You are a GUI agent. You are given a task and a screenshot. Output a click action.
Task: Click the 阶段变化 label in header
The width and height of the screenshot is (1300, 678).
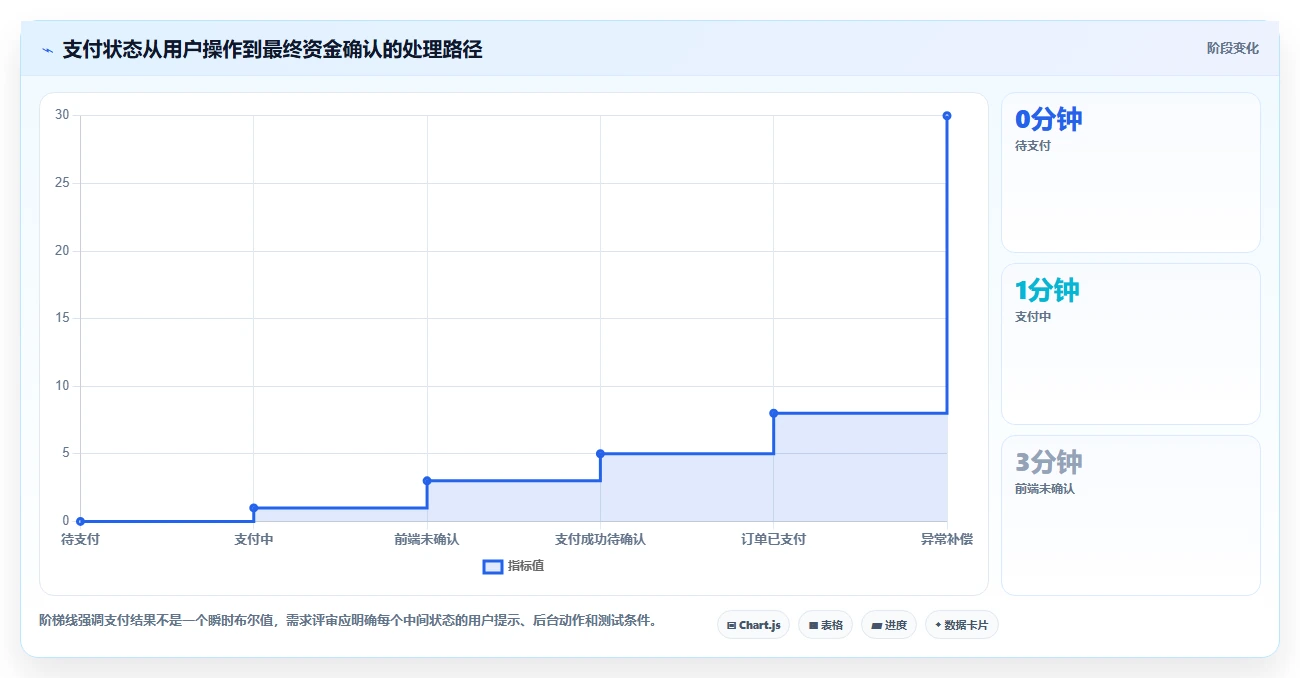pyautogui.click(x=1233, y=48)
